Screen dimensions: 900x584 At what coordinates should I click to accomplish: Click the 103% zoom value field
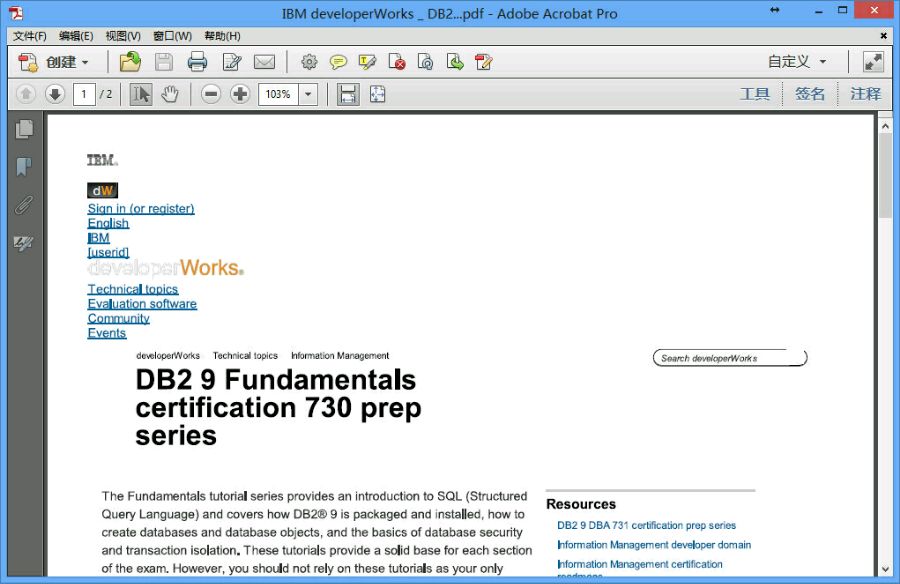[278, 94]
